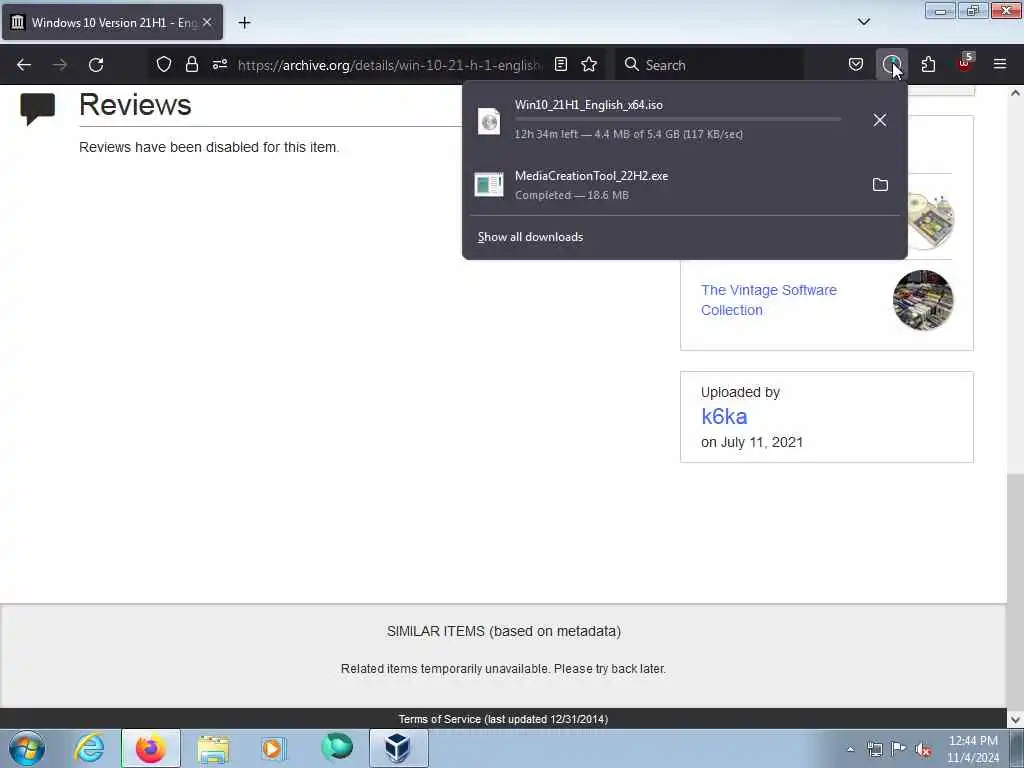Show hidden system tray icons
The height and width of the screenshot is (768, 1024).
tap(850, 749)
